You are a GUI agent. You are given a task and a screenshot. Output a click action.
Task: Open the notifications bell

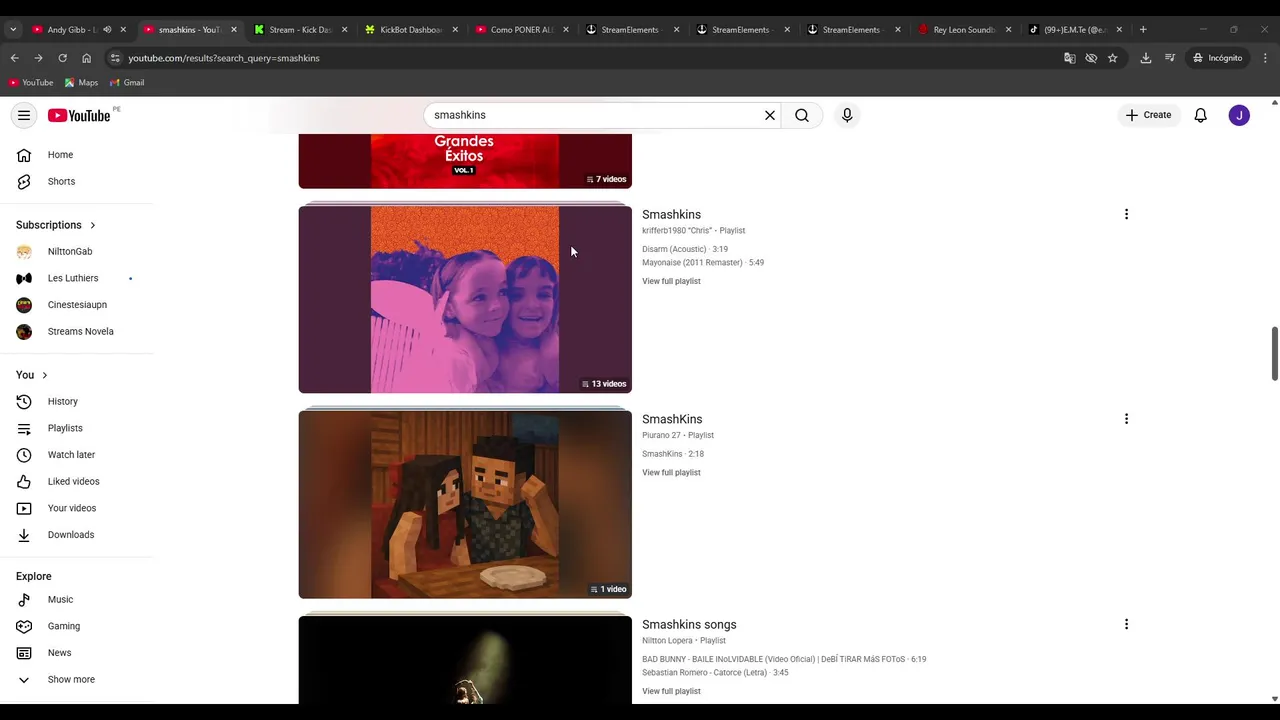(1200, 115)
